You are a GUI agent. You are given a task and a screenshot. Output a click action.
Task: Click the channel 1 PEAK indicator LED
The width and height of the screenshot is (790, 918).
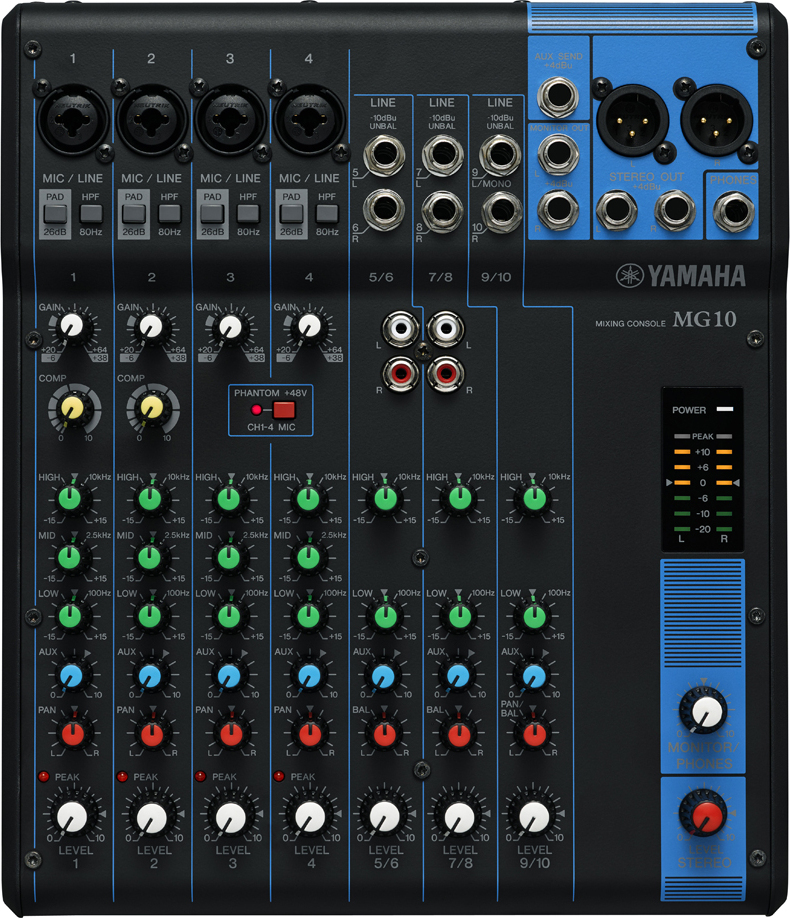pos(44,776)
